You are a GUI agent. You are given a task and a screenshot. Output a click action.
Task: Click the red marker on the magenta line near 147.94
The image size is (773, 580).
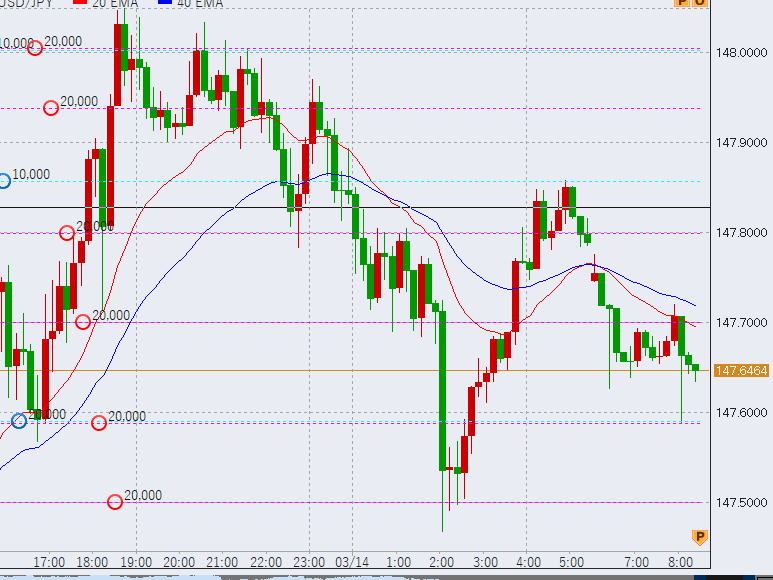point(51,108)
